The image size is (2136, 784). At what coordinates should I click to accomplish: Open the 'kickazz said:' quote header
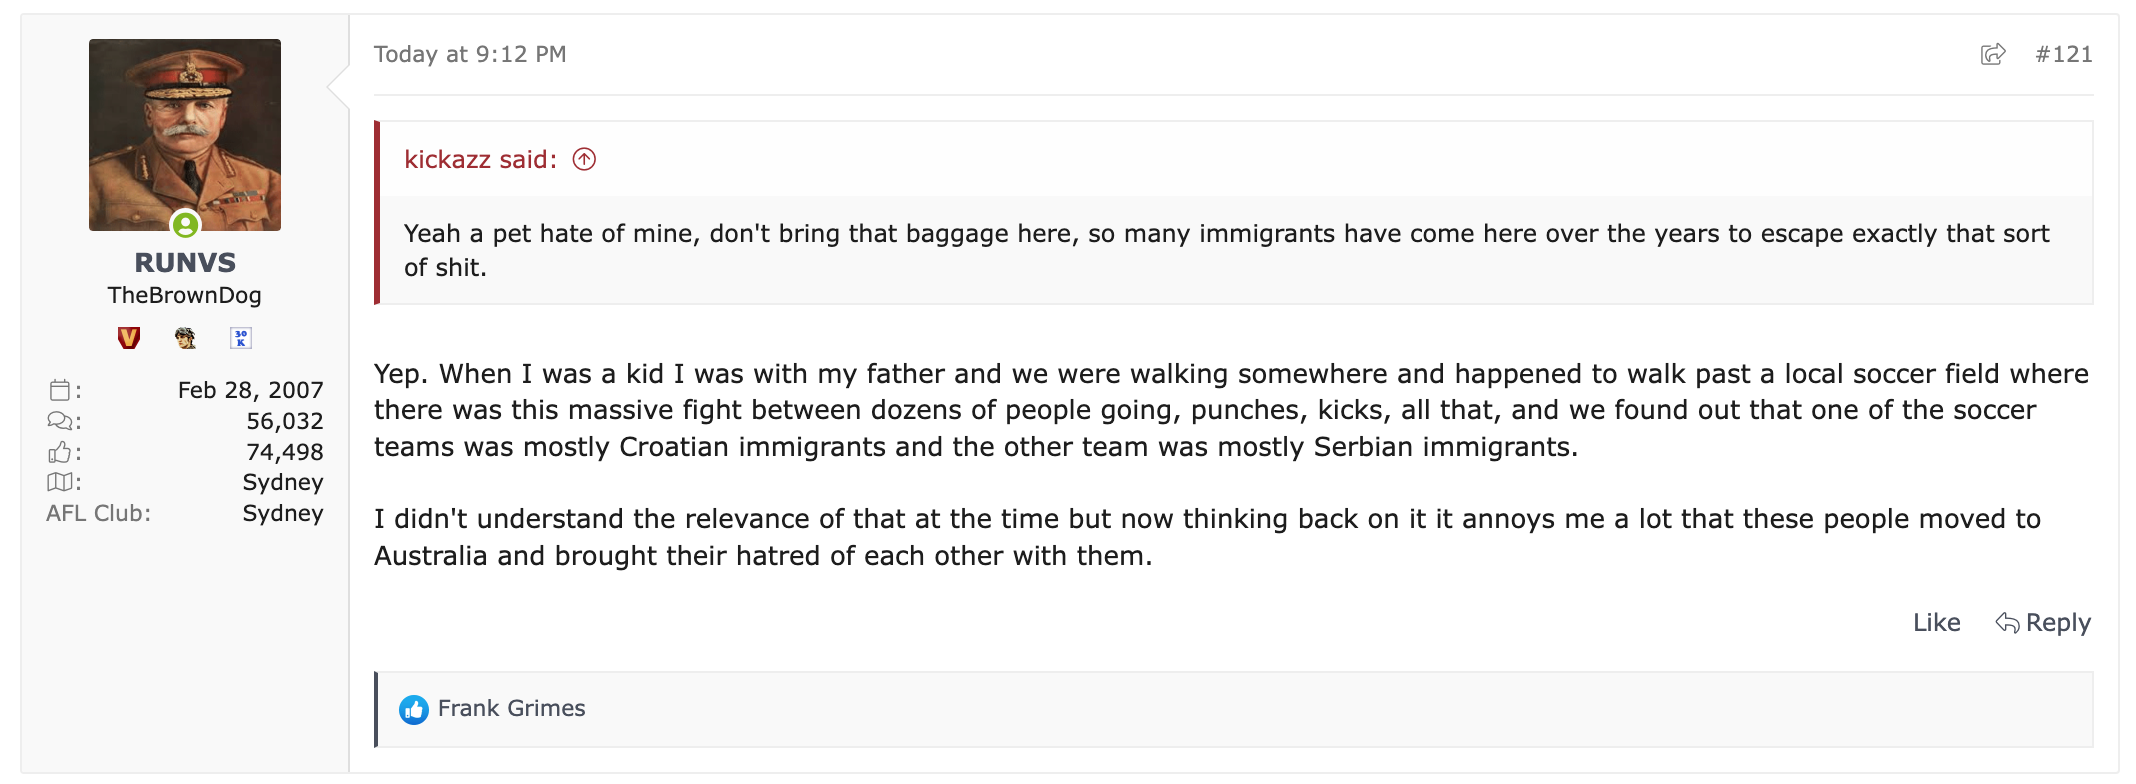[480, 159]
